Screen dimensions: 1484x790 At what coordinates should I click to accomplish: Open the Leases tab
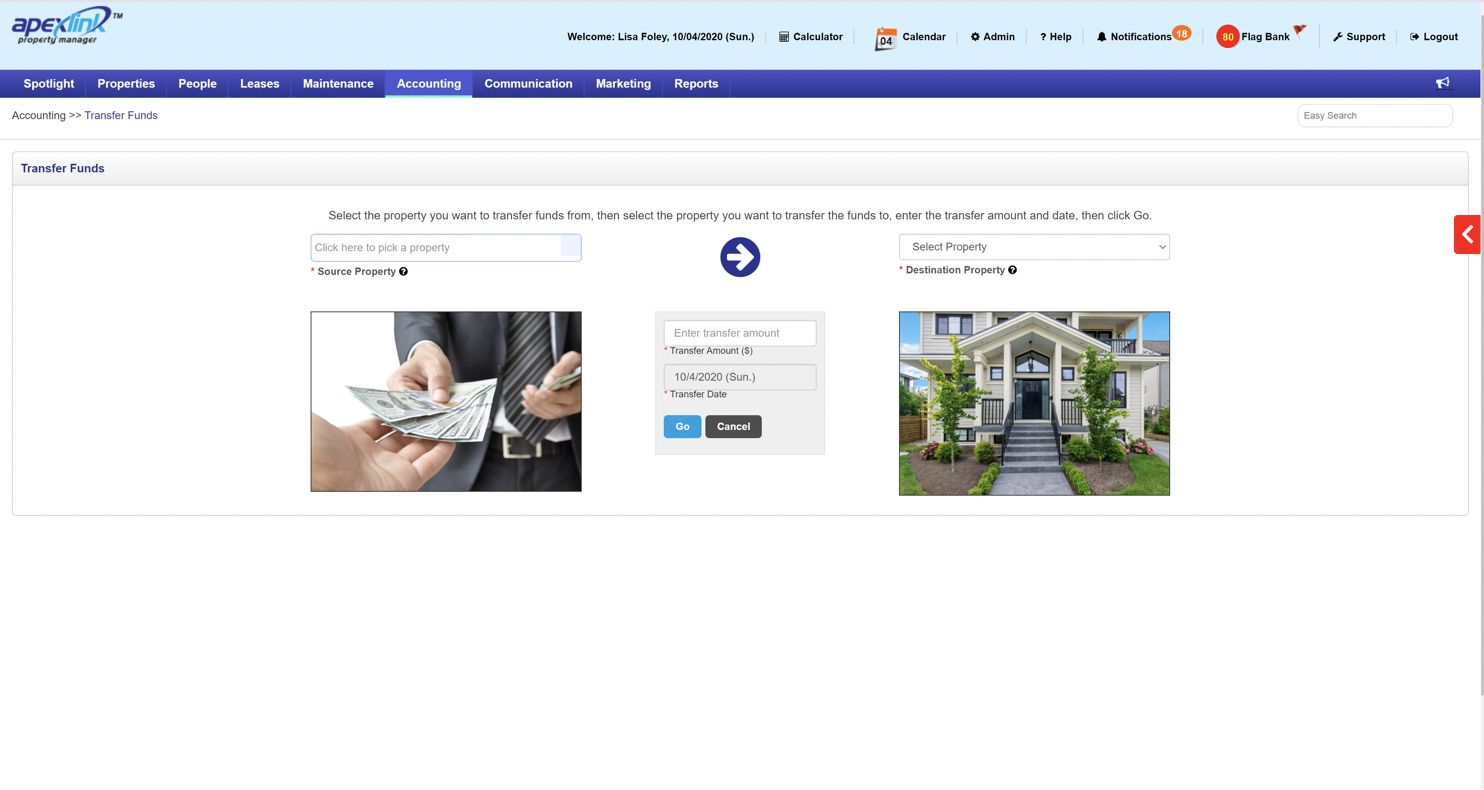(x=260, y=84)
